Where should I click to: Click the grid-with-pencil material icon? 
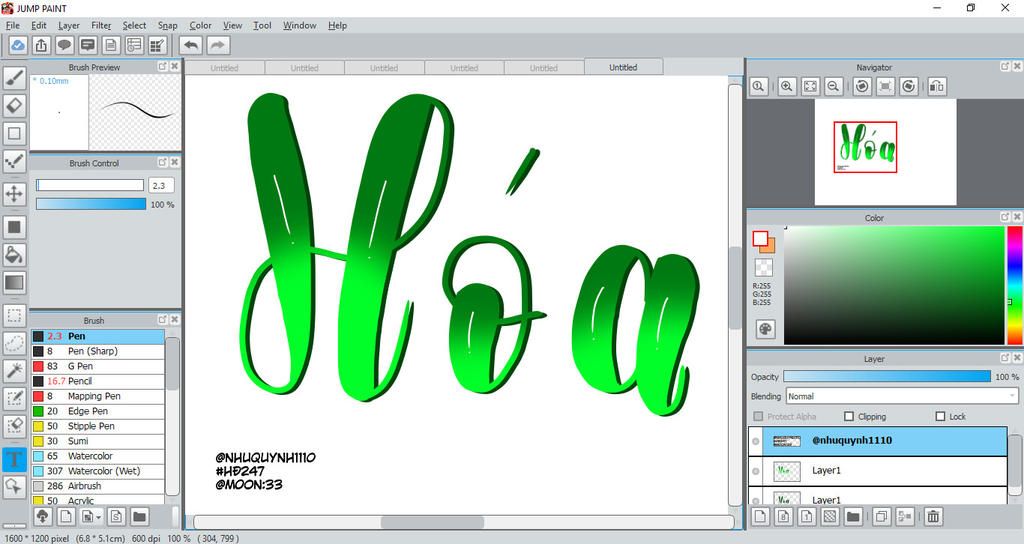(157, 45)
